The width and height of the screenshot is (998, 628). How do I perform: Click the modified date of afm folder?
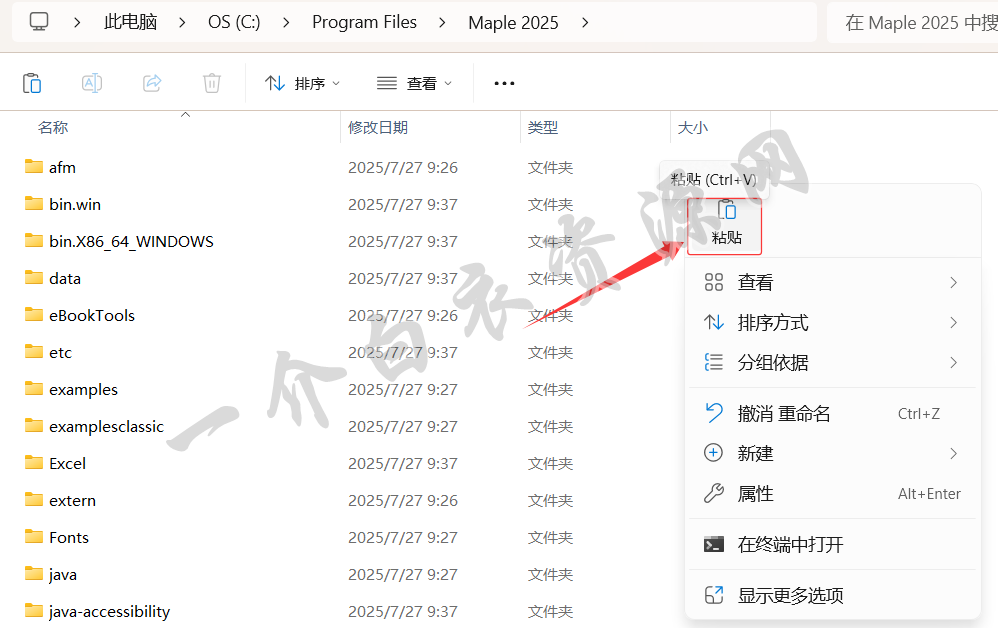point(403,167)
